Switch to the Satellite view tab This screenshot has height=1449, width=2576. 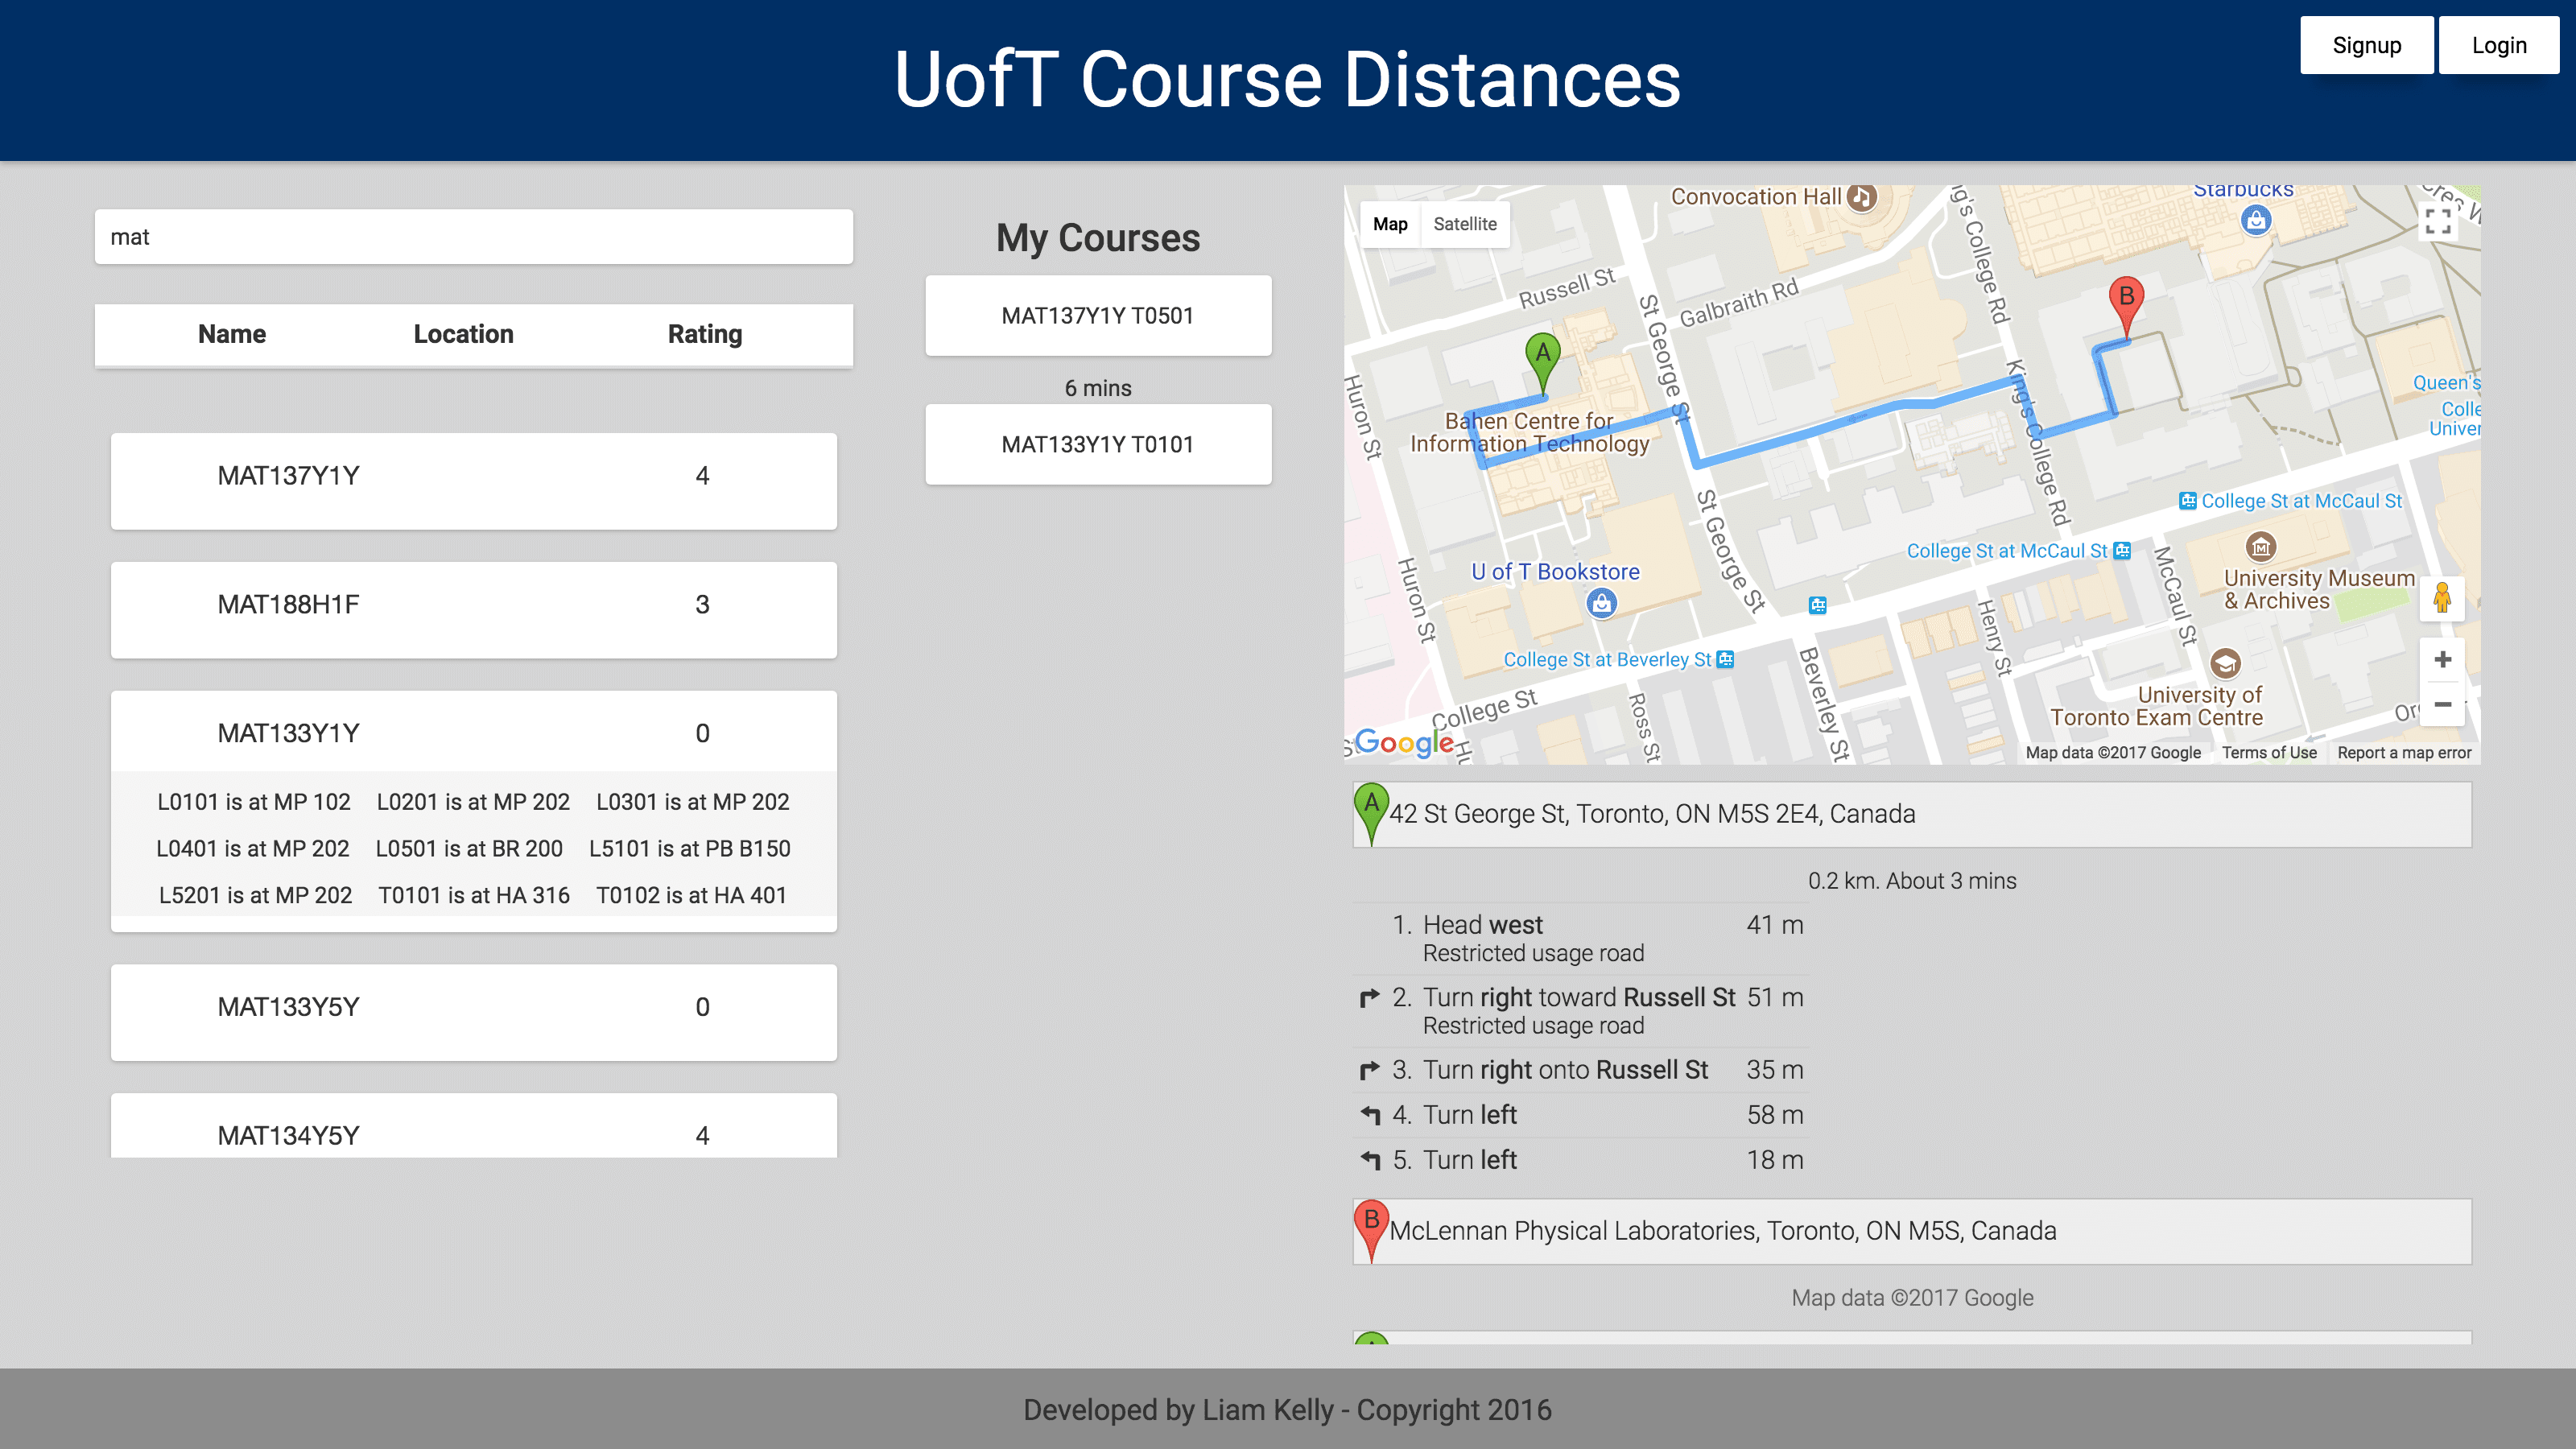pyautogui.click(x=1465, y=224)
